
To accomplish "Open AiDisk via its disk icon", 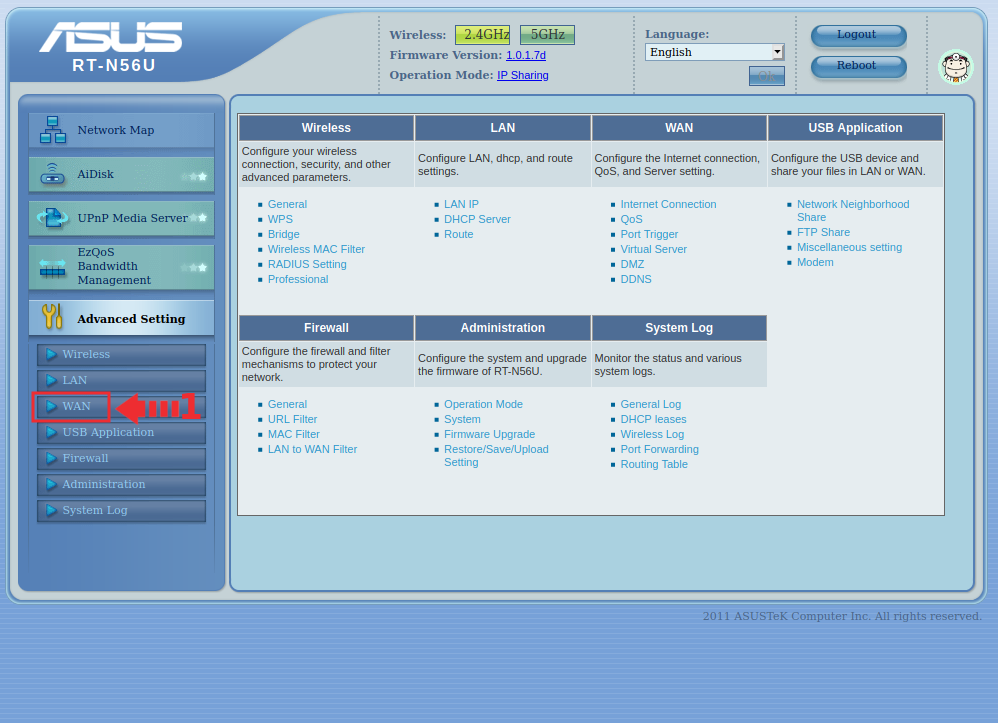I will tap(52, 175).
